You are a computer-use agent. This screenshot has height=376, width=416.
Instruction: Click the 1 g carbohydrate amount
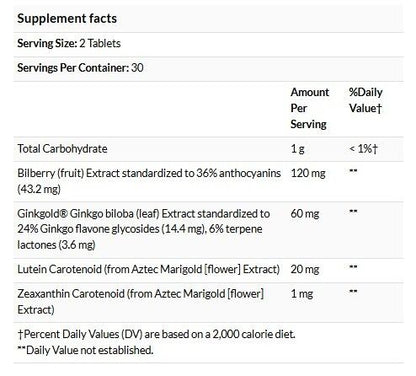297,149
